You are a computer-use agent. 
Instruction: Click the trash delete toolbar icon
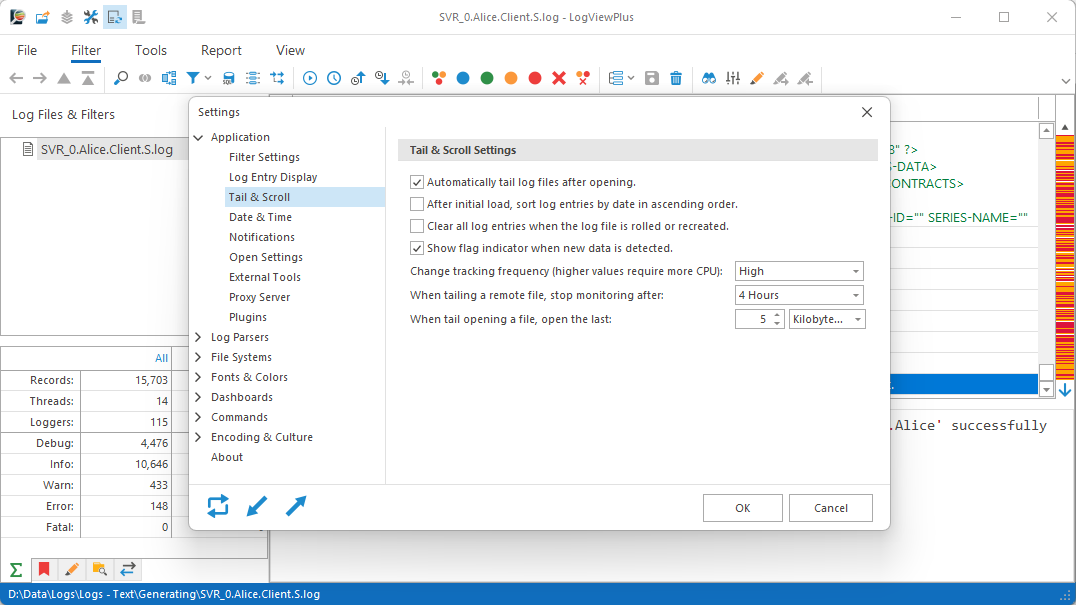click(x=676, y=78)
